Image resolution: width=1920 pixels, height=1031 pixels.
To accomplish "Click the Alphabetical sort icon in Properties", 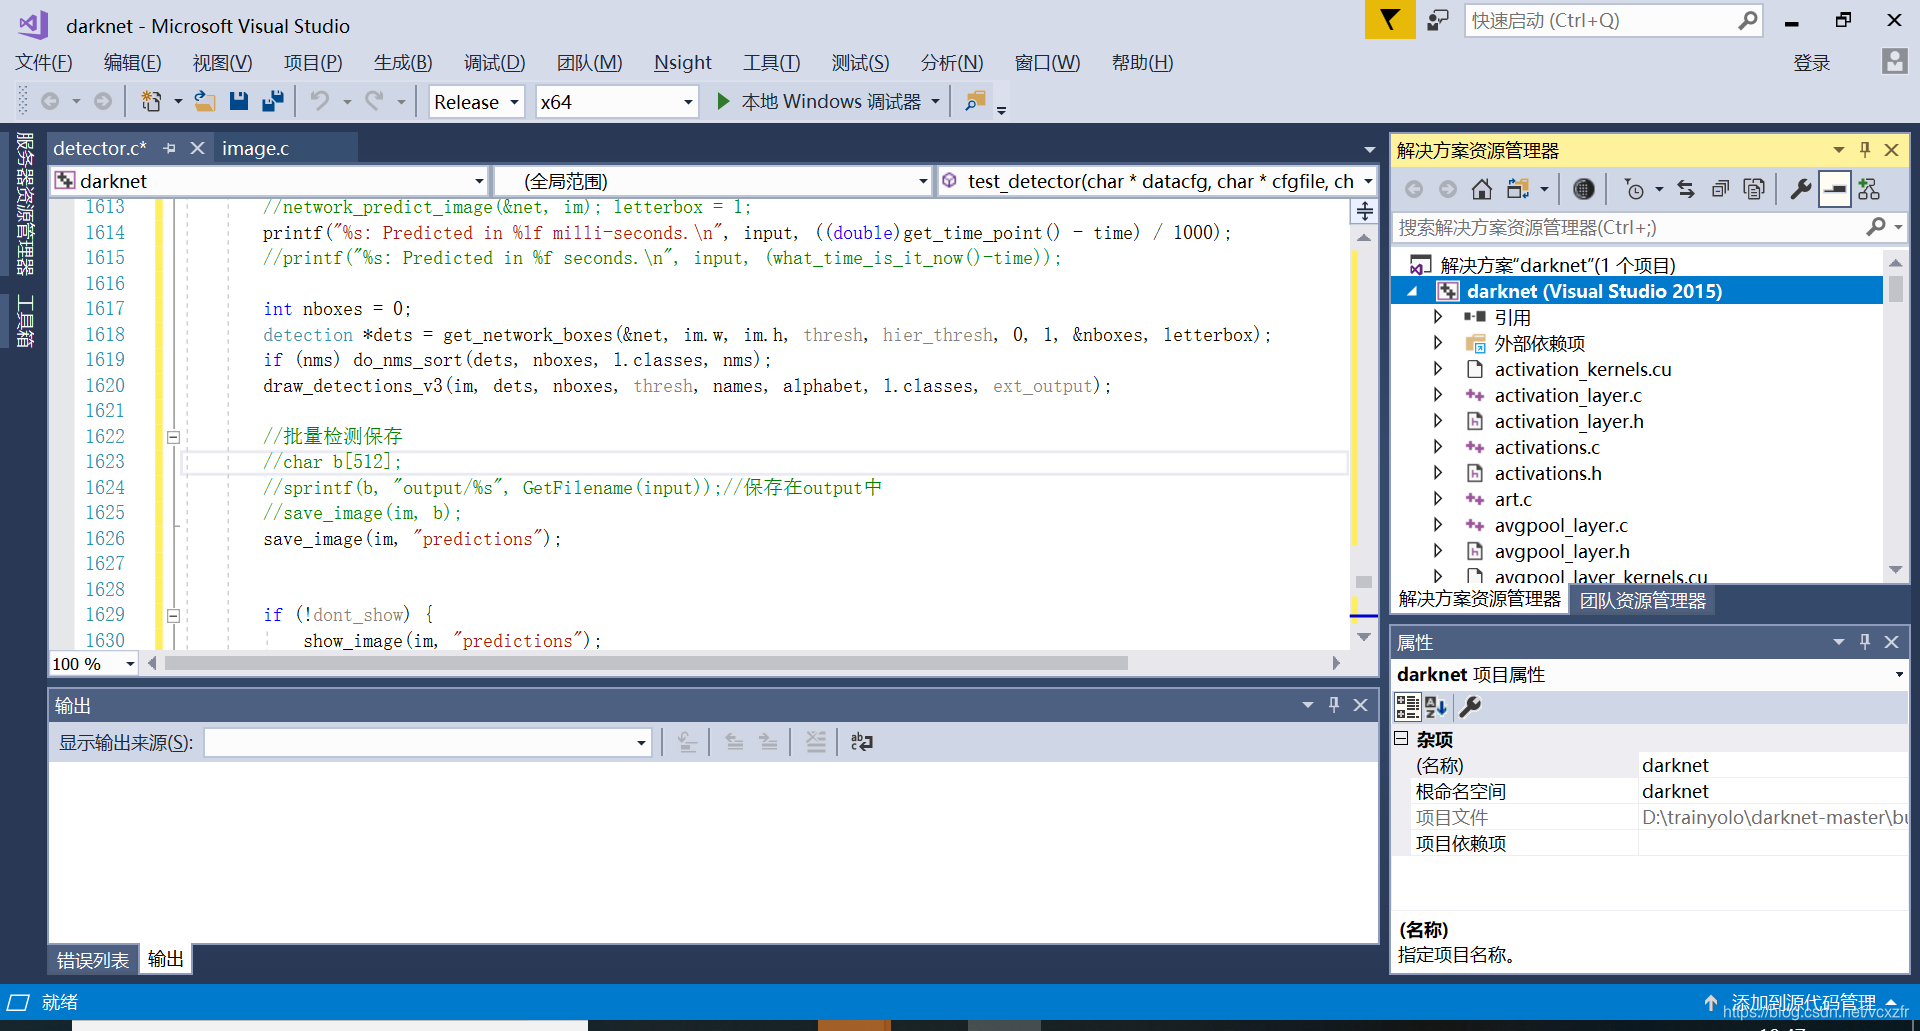I will [1436, 707].
